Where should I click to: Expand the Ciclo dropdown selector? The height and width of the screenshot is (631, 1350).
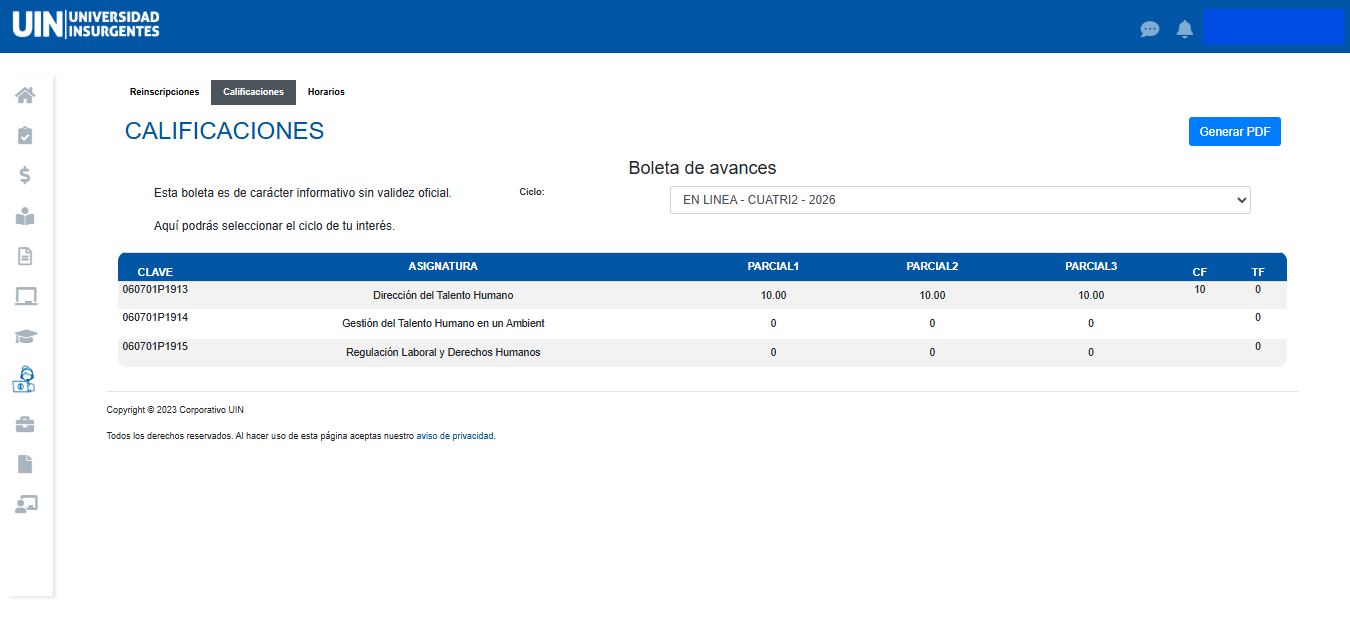(960, 200)
